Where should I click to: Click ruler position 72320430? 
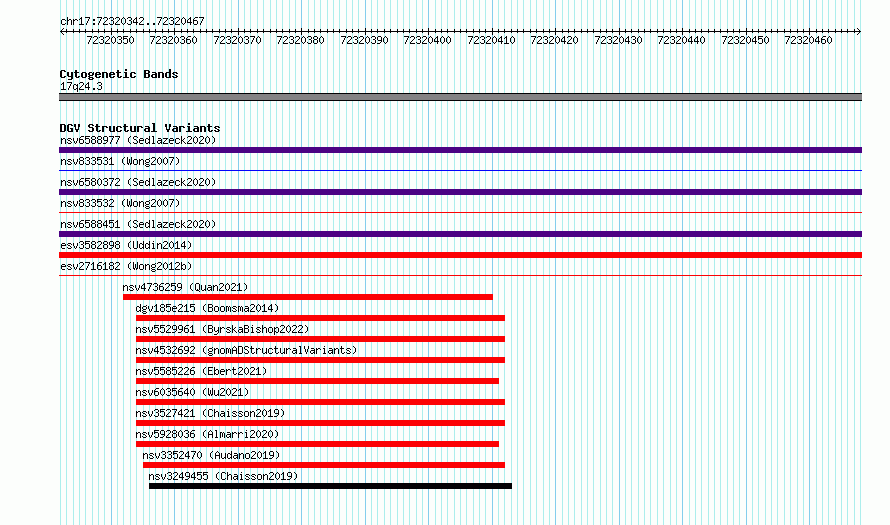click(618, 40)
